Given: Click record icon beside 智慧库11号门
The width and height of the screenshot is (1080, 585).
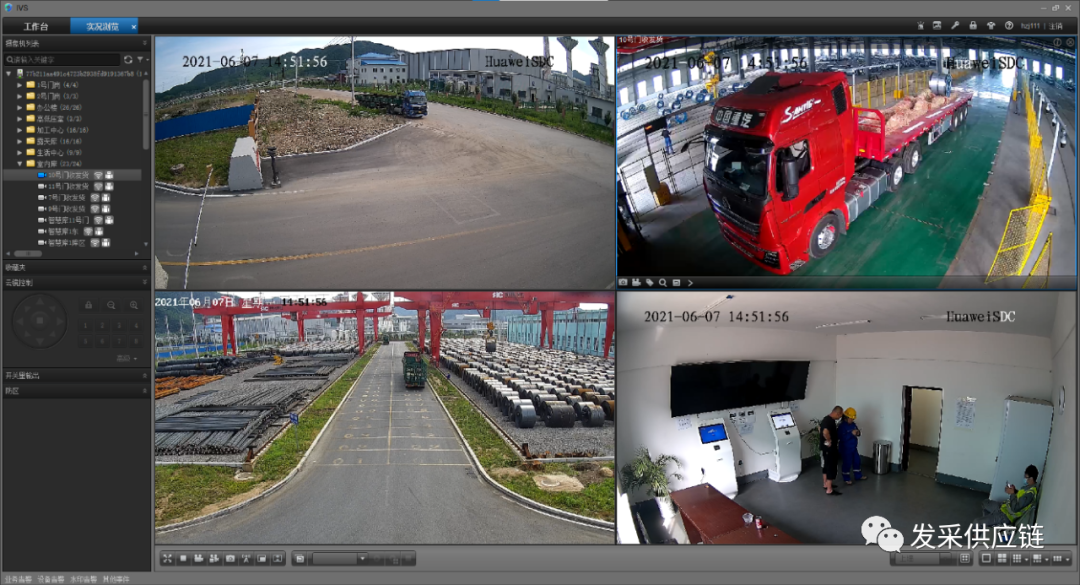Looking at the screenshot, I should coord(109,220).
